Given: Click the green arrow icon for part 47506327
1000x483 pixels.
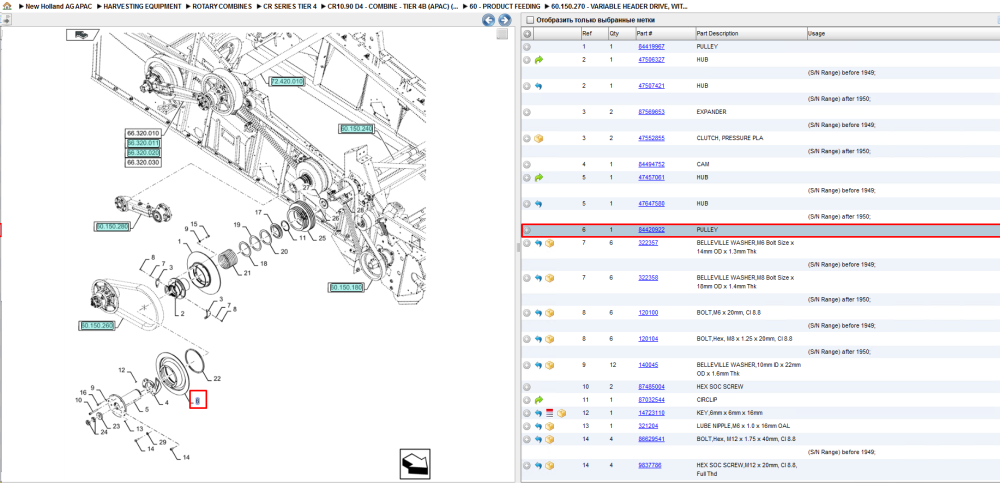Looking at the screenshot, I should (539, 60).
